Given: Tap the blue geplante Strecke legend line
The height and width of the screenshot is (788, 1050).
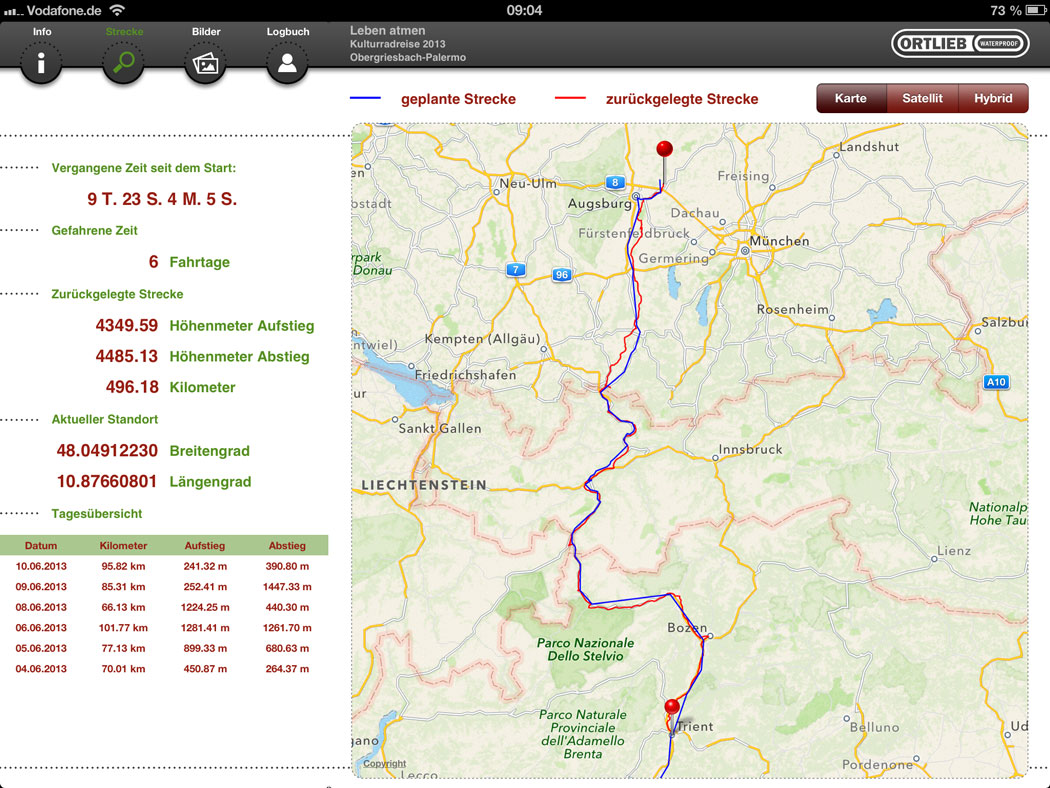Looking at the screenshot, I should coord(366,99).
